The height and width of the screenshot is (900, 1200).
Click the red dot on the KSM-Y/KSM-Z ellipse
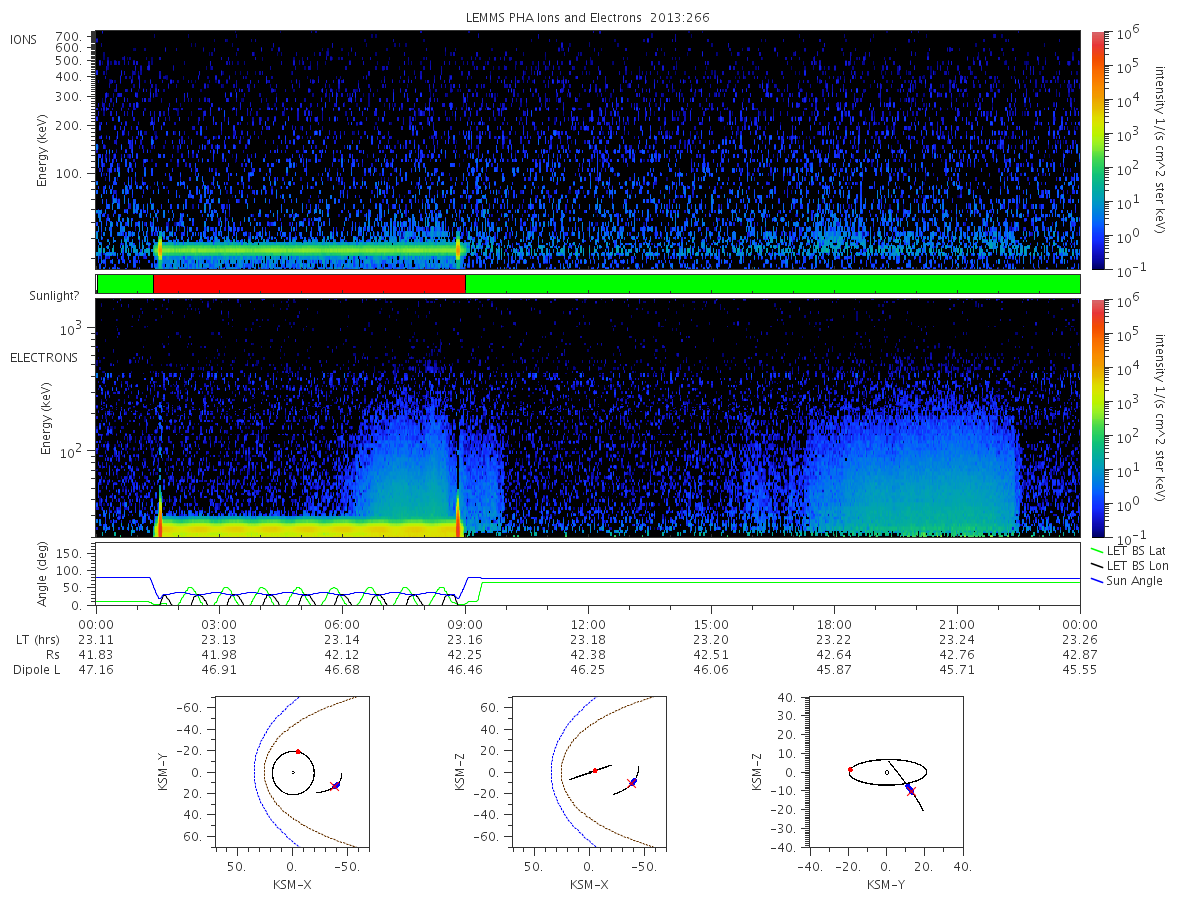[x=850, y=769]
